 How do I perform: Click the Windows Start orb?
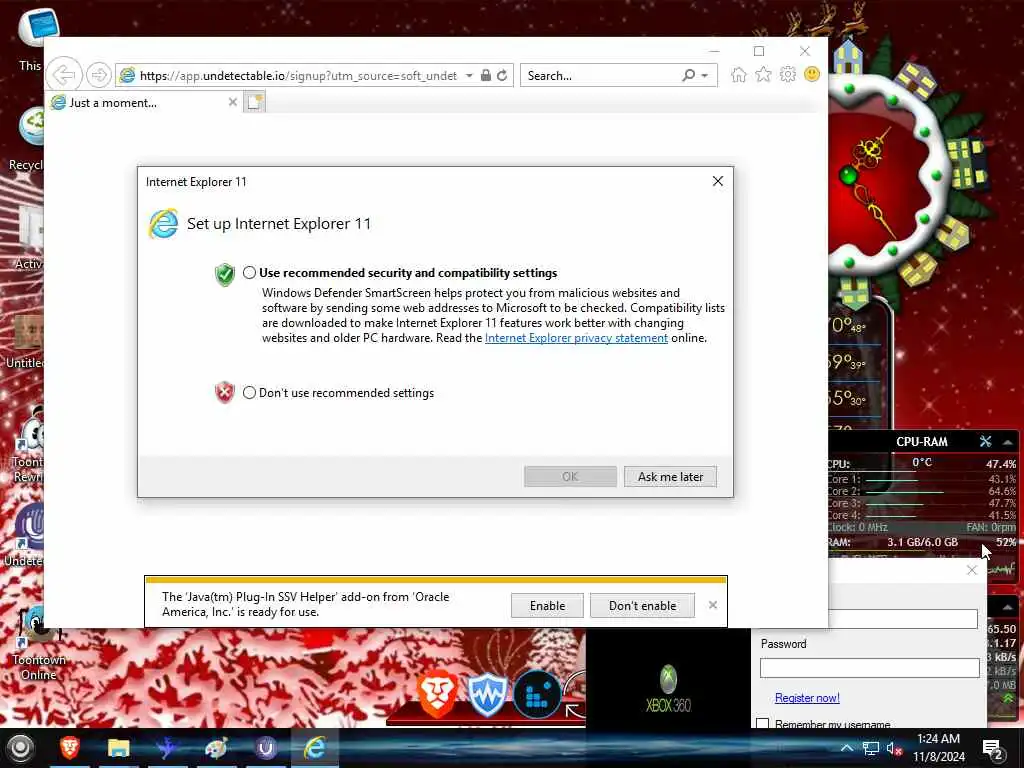20,748
